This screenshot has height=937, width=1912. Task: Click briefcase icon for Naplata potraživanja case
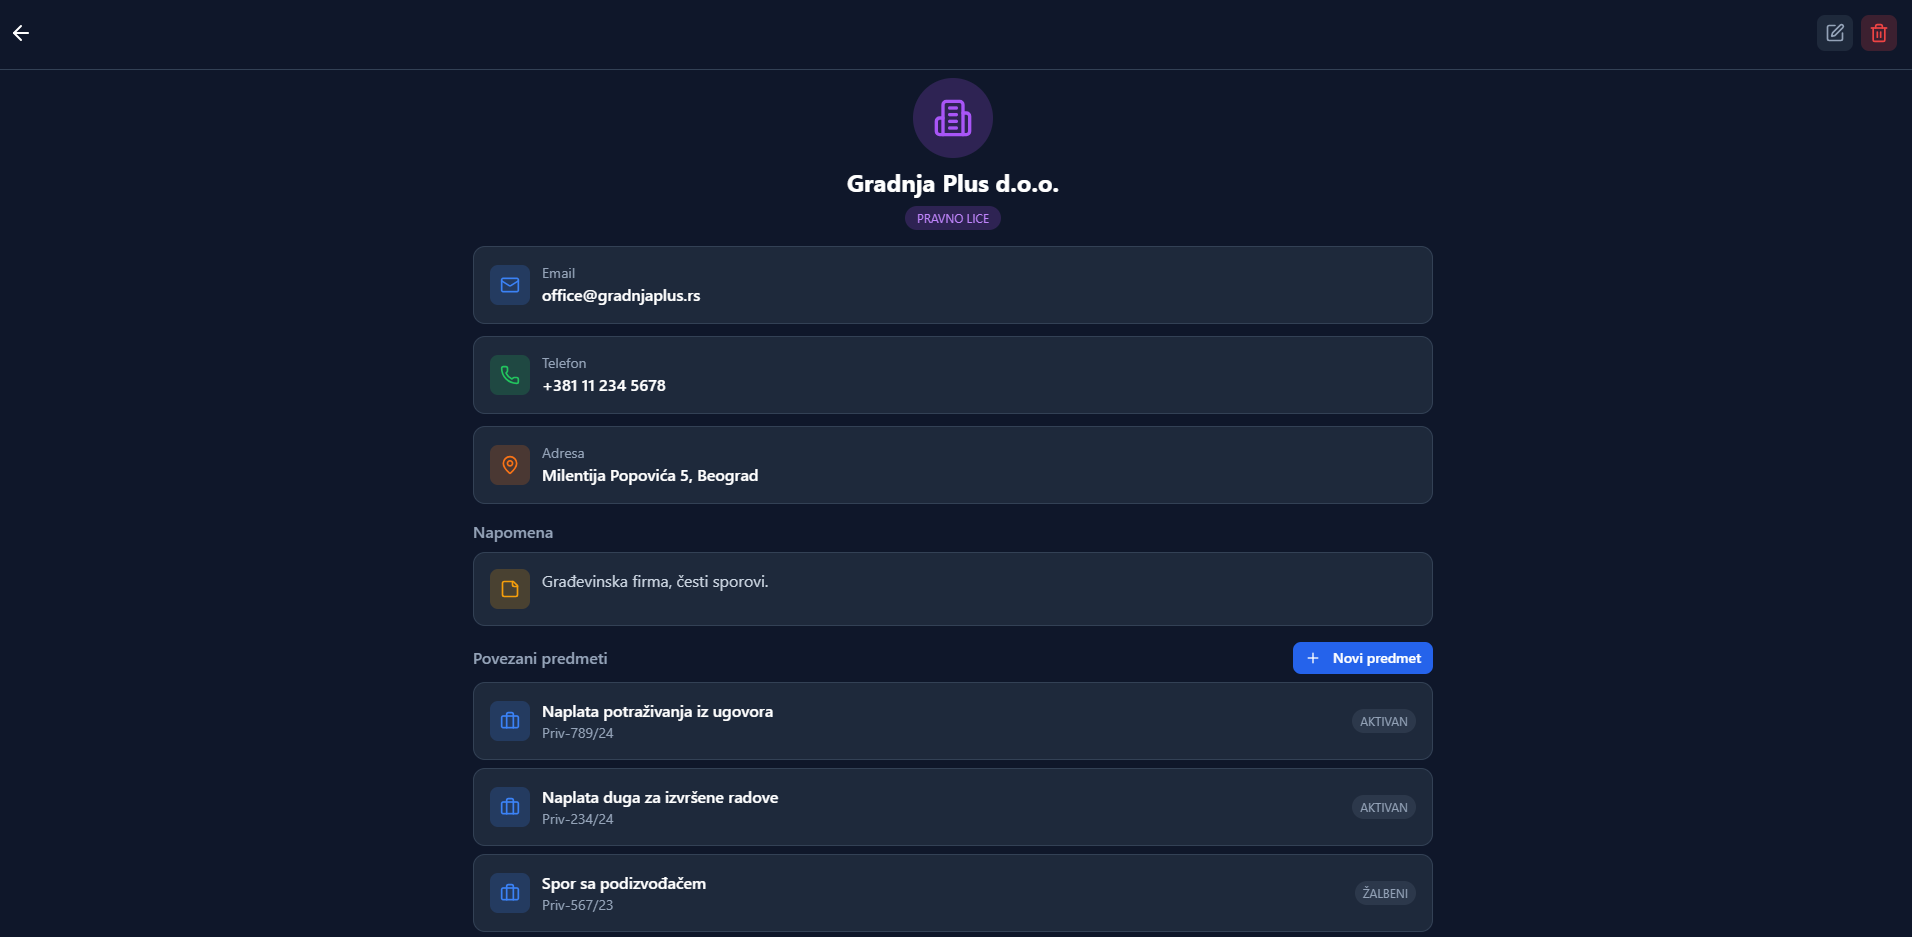click(510, 721)
